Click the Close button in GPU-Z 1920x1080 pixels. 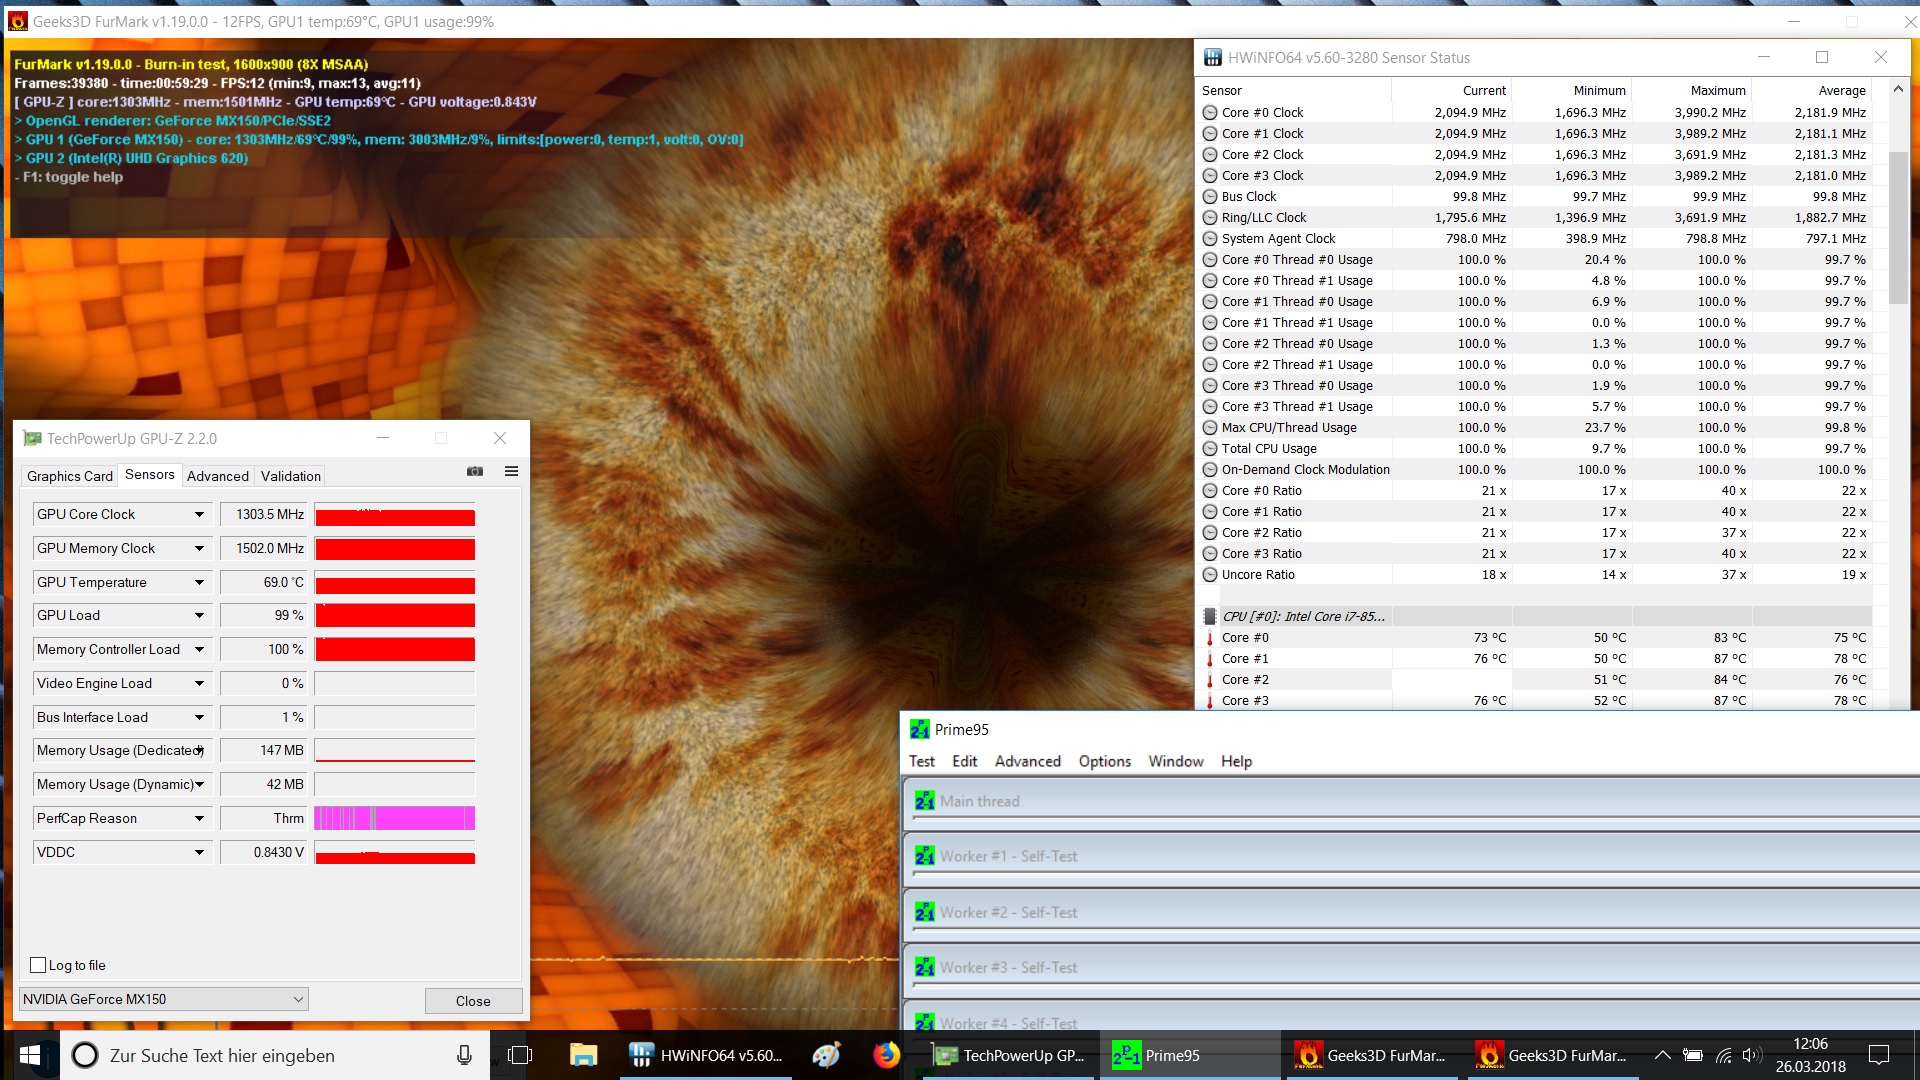click(x=473, y=1001)
